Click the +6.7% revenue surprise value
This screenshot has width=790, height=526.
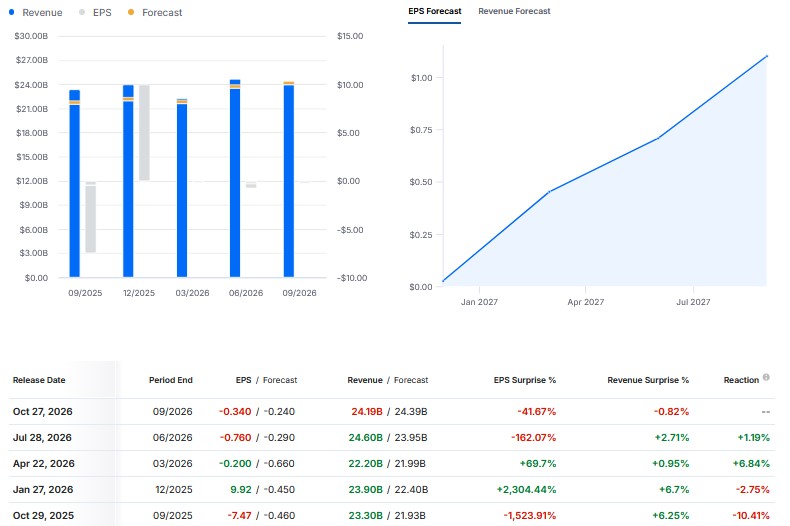tap(674, 490)
